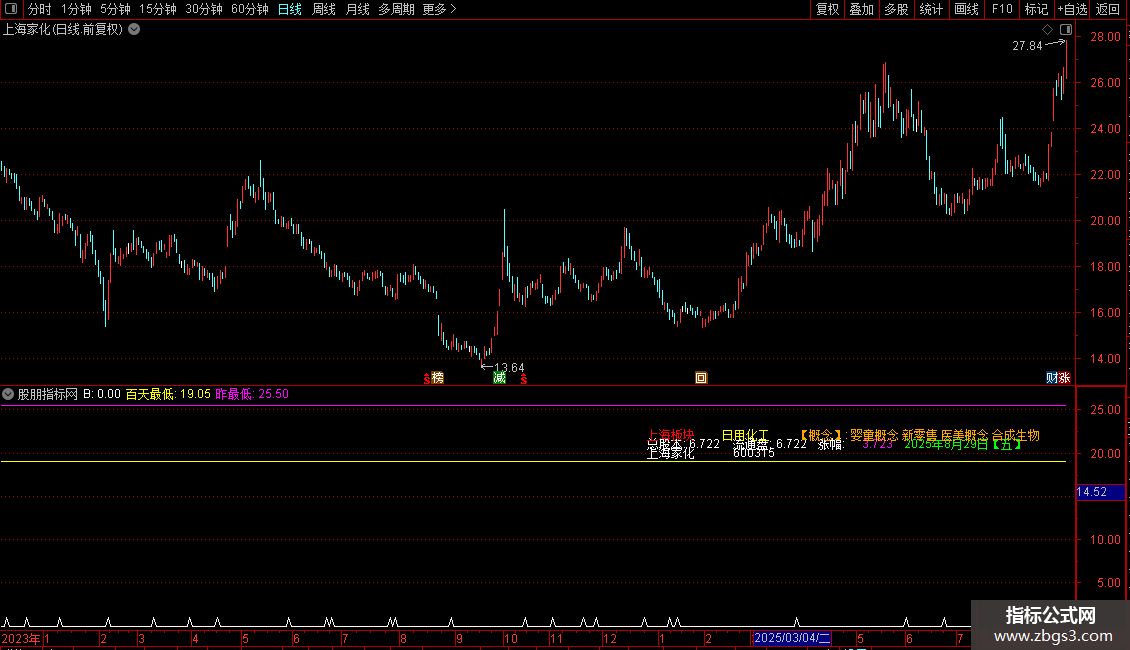The height and width of the screenshot is (650, 1130).
Task: Click the 2025/03/04 date marker
Action: click(x=792, y=638)
